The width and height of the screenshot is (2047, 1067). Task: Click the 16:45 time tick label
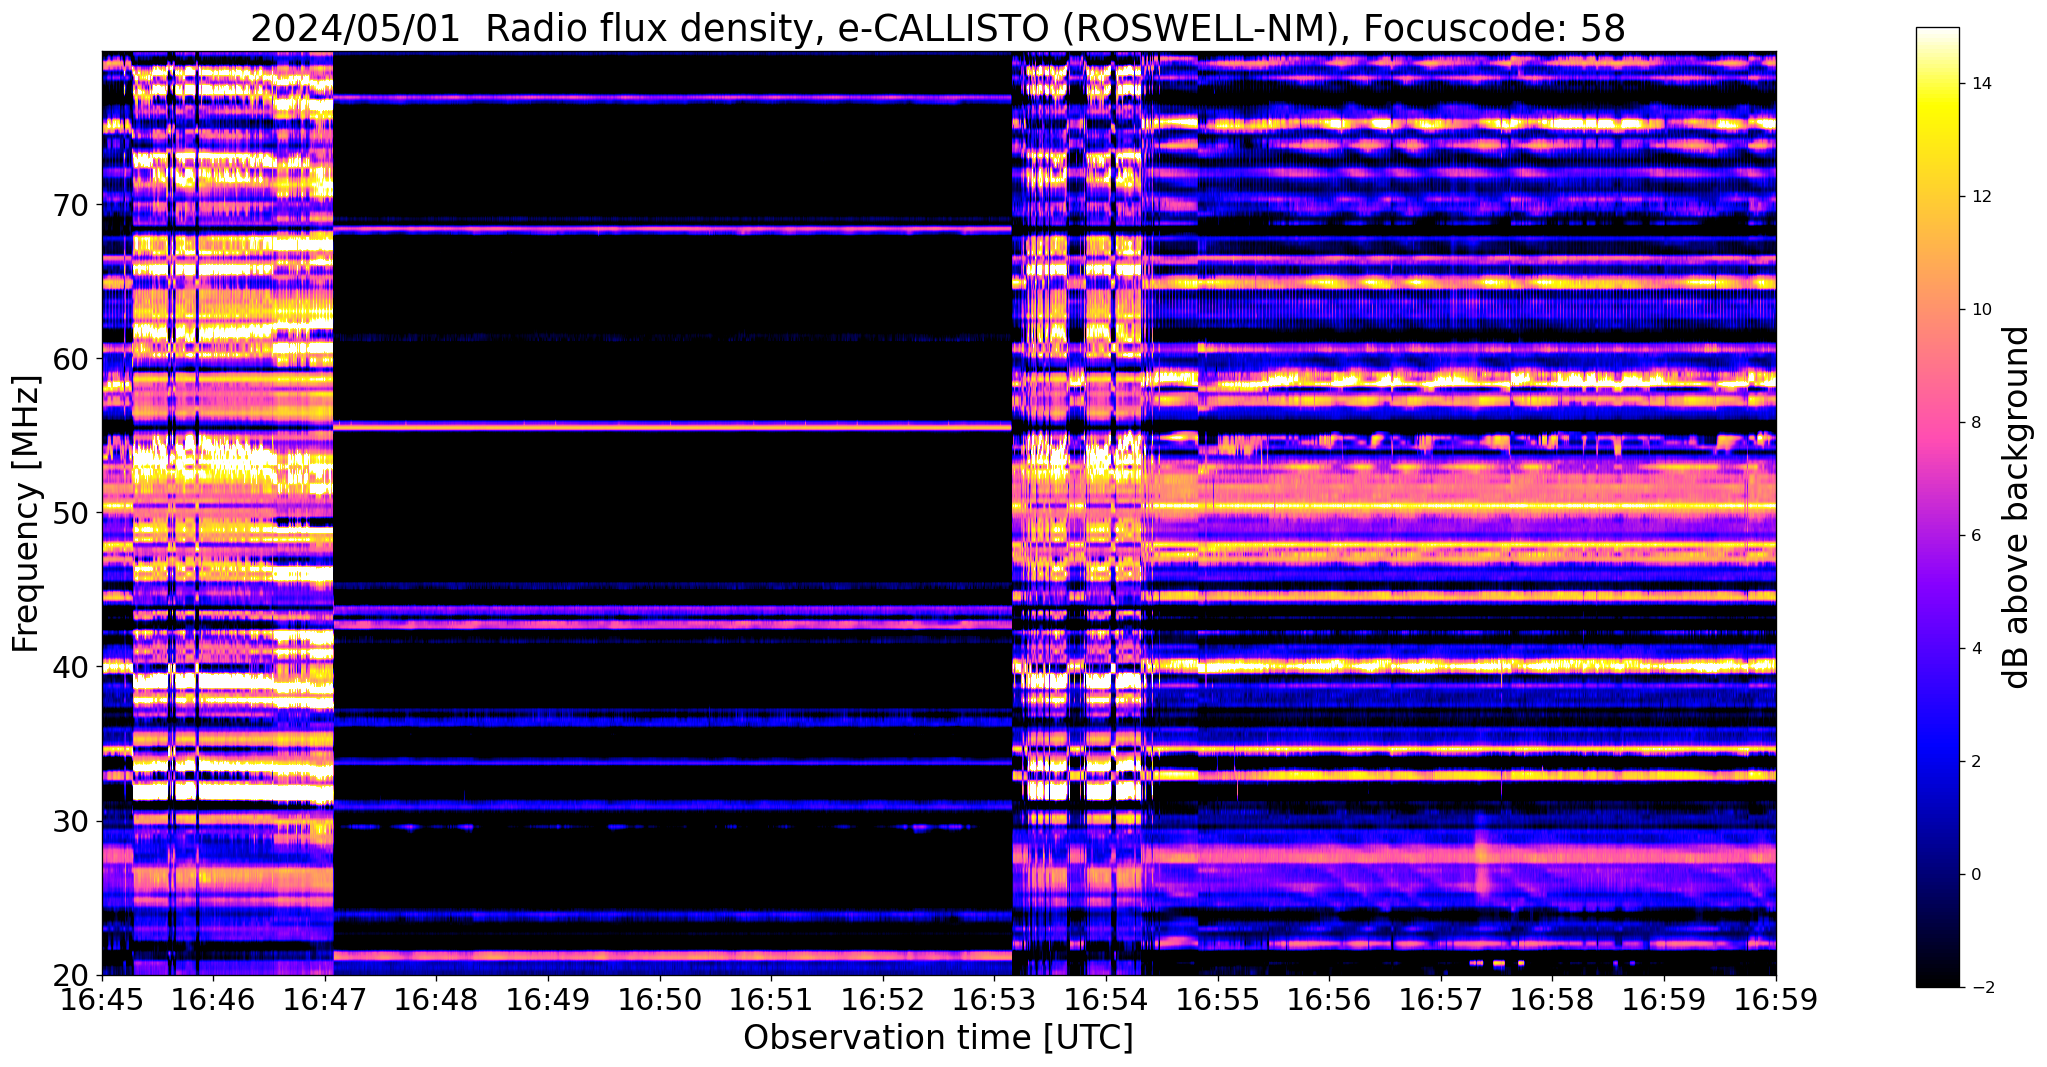[102, 1000]
